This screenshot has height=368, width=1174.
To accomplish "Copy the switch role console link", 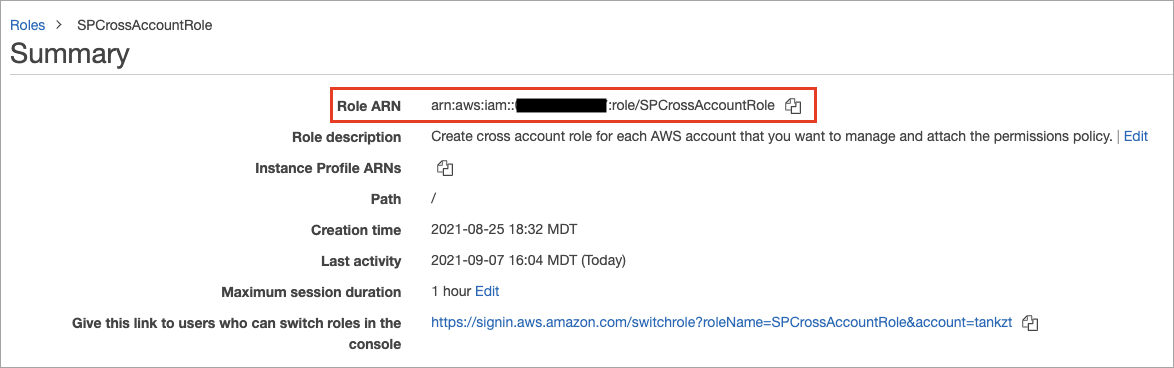I will pos(1031,323).
